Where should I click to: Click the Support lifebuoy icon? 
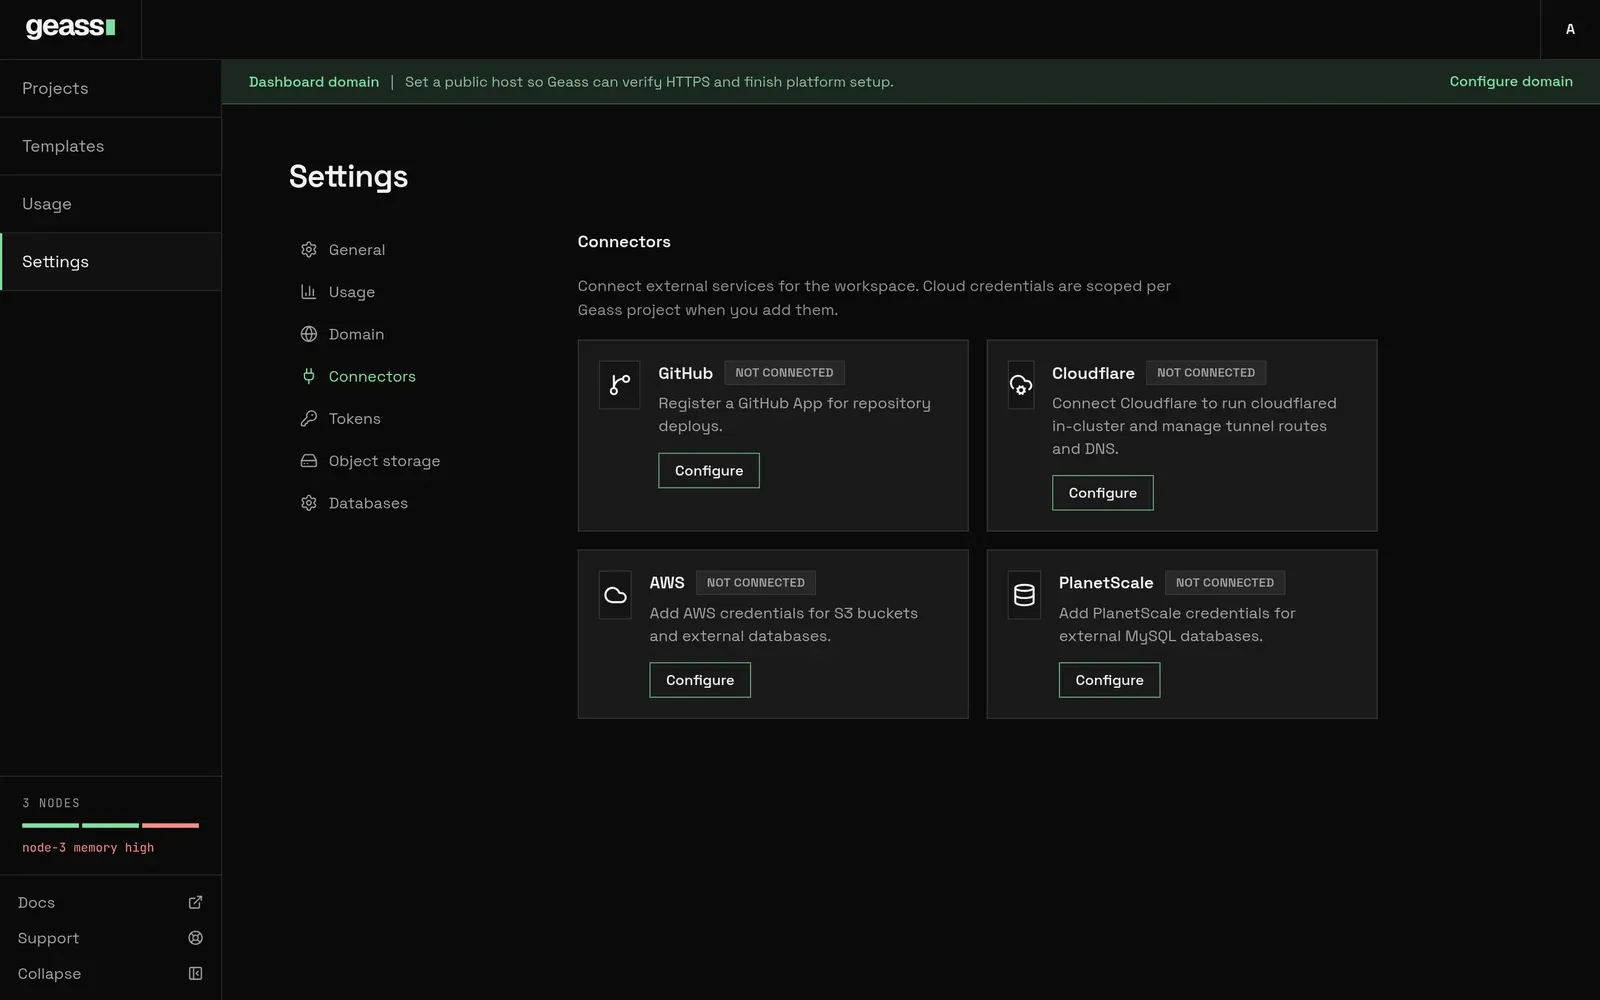tap(195, 938)
